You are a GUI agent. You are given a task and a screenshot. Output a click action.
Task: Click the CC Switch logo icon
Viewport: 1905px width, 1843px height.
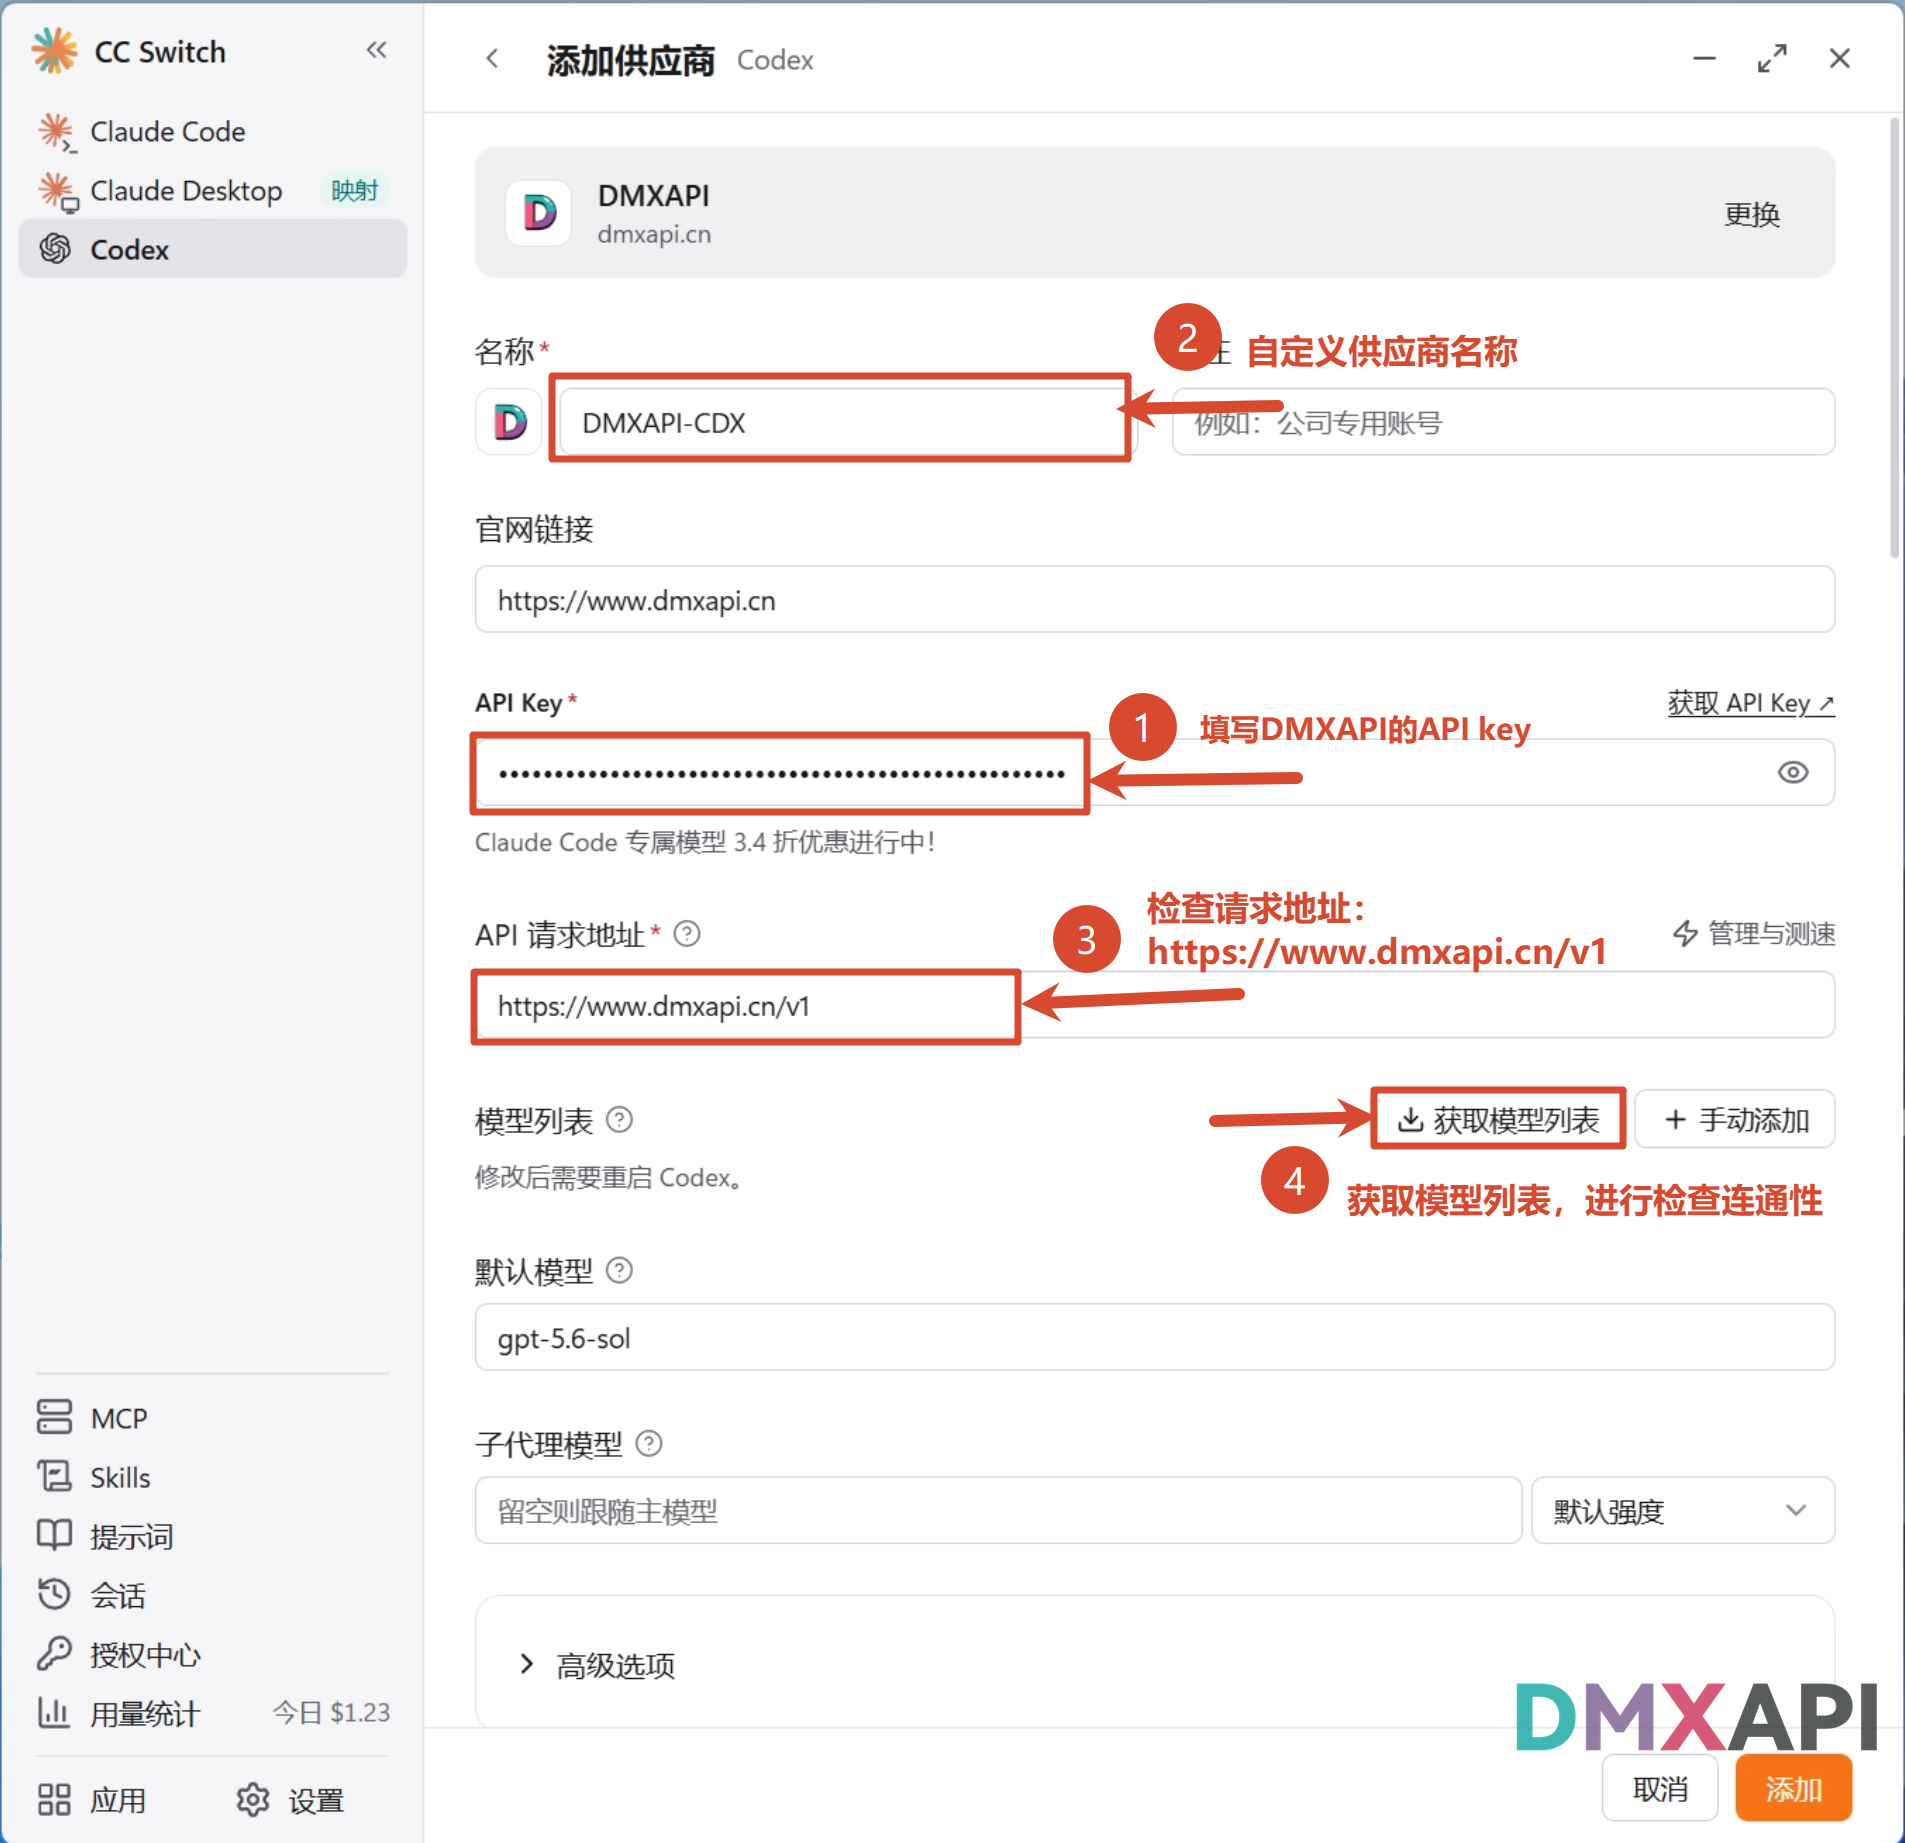tap(54, 51)
